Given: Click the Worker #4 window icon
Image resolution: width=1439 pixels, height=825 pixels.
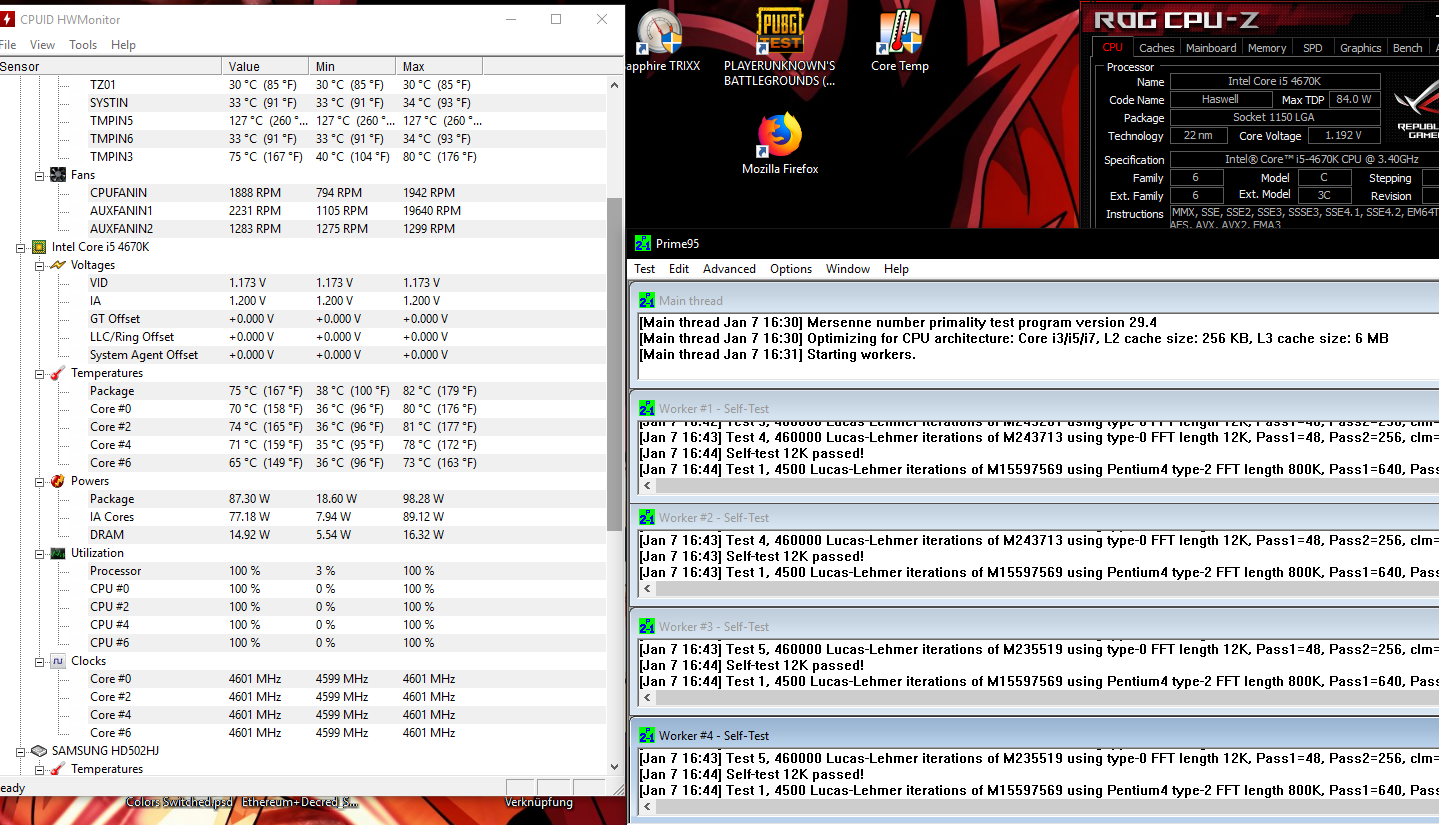Looking at the screenshot, I should [647, 735].
